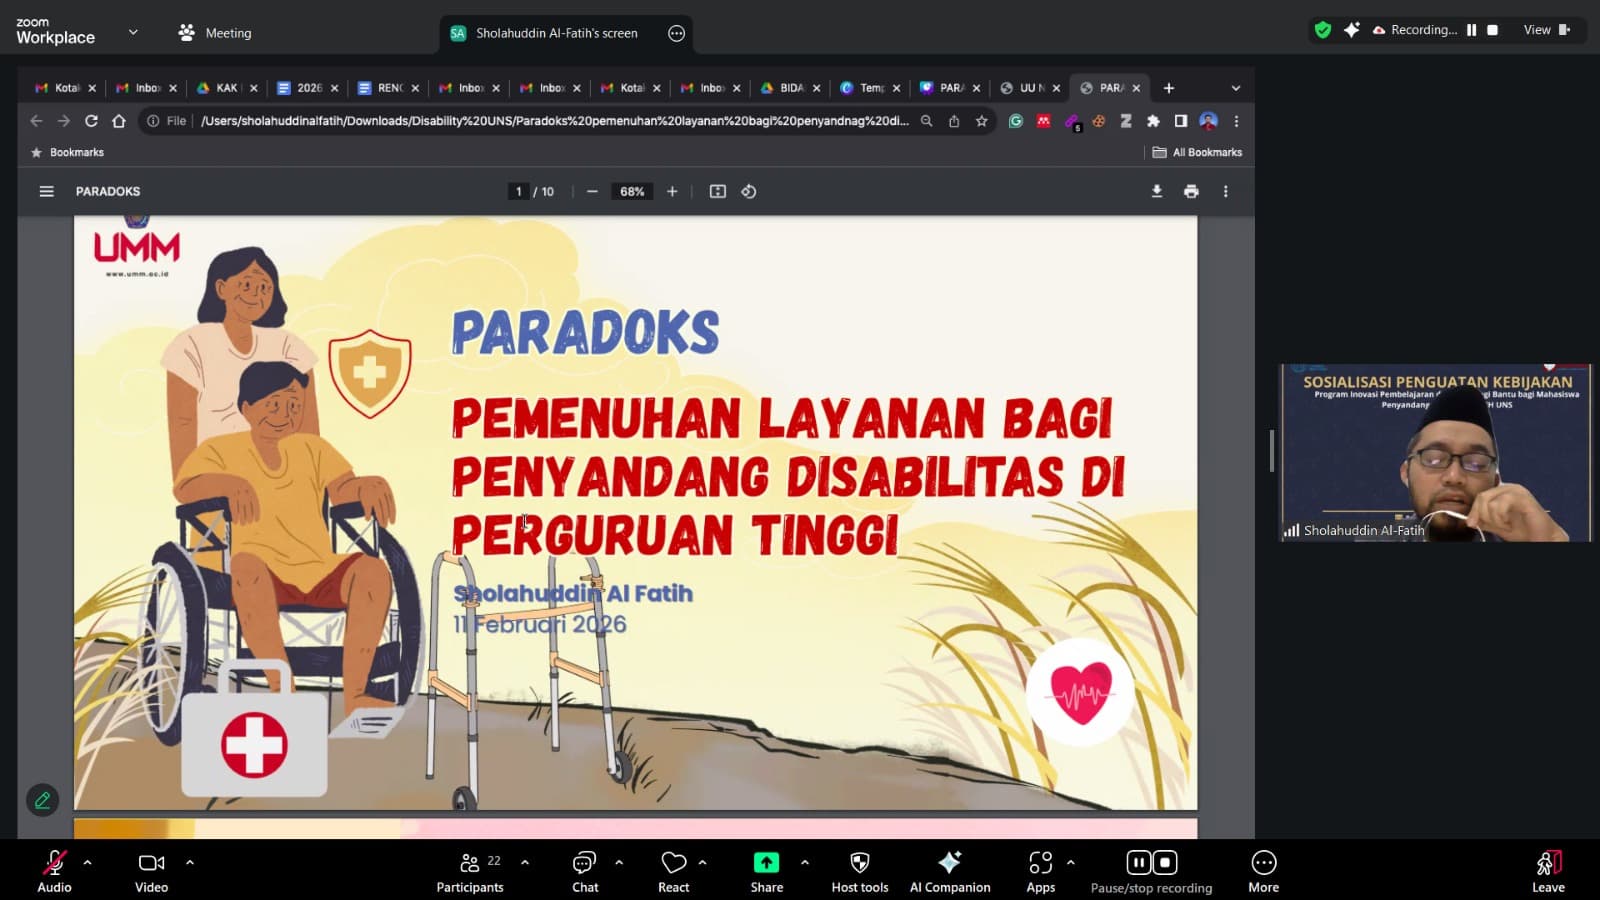Open the Chat panel
This screenshot has height=900, width=1600.
pyautogui.click(x=585, y=871)
